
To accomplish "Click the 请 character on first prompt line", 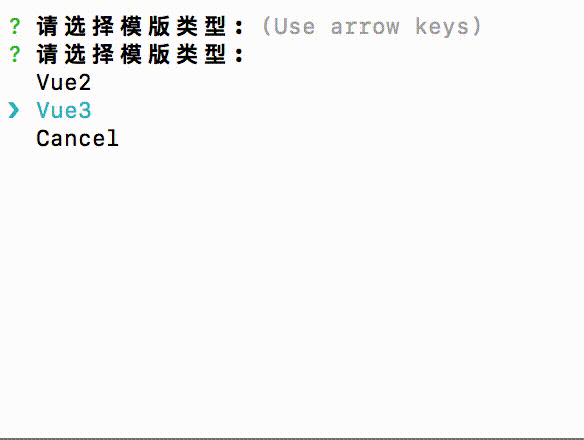I will click(x=47, y=26).
